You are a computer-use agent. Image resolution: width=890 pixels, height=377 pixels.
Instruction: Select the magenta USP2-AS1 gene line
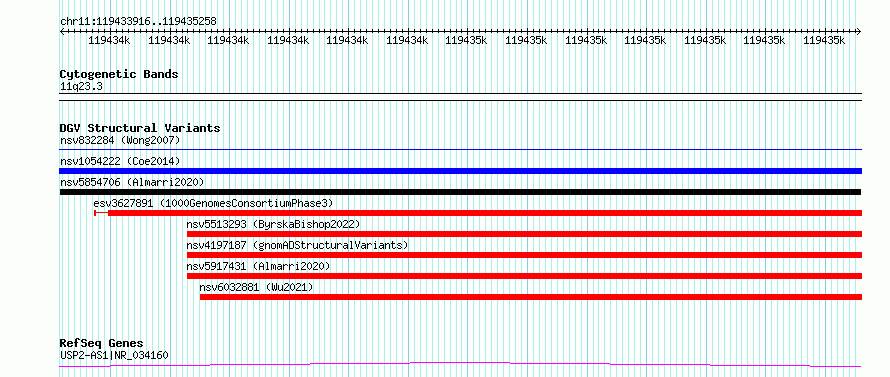click(461, 365)
